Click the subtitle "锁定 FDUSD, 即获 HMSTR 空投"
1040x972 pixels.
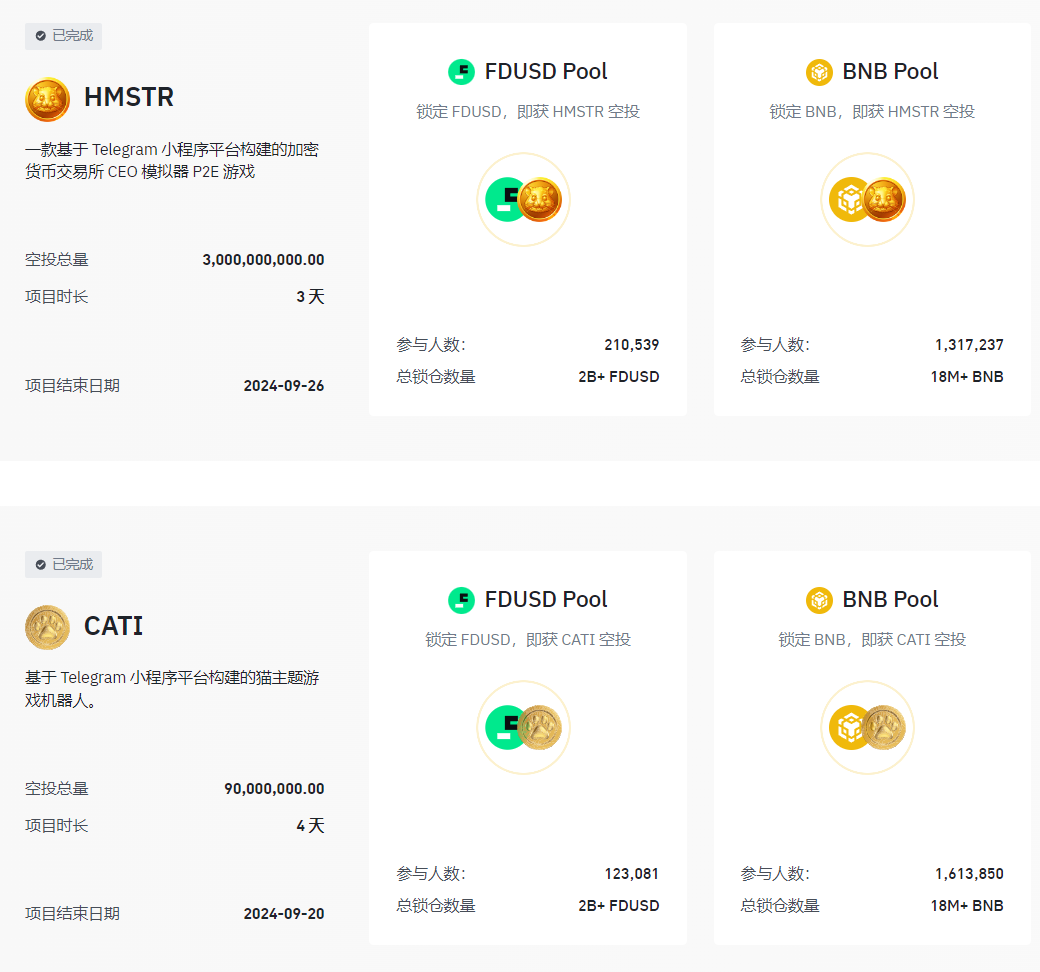528,111
